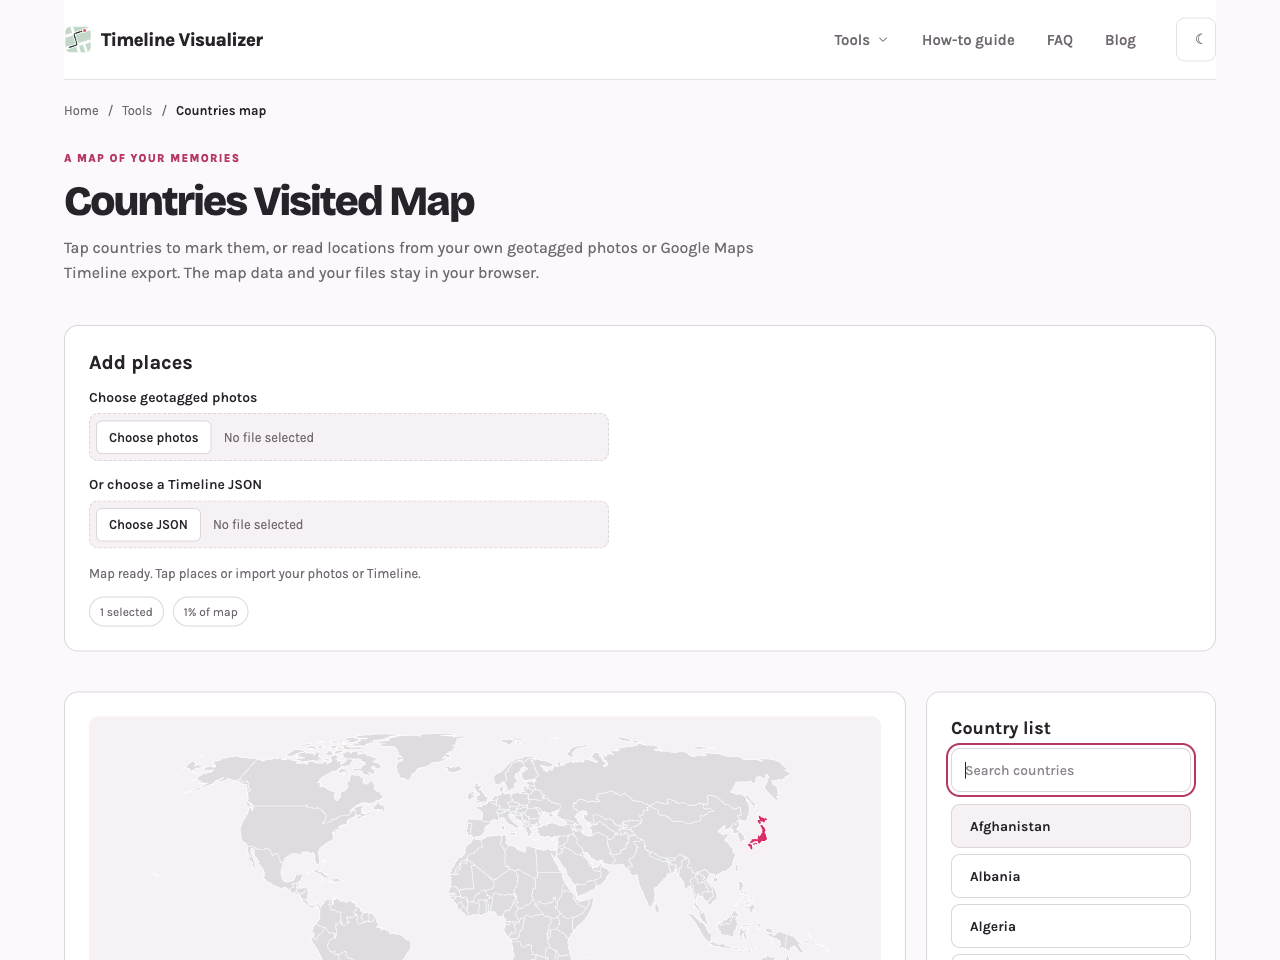Click the Choose photos button
Image resolution: width=1280 pixels, height=960 pixels.
point(154,438)
